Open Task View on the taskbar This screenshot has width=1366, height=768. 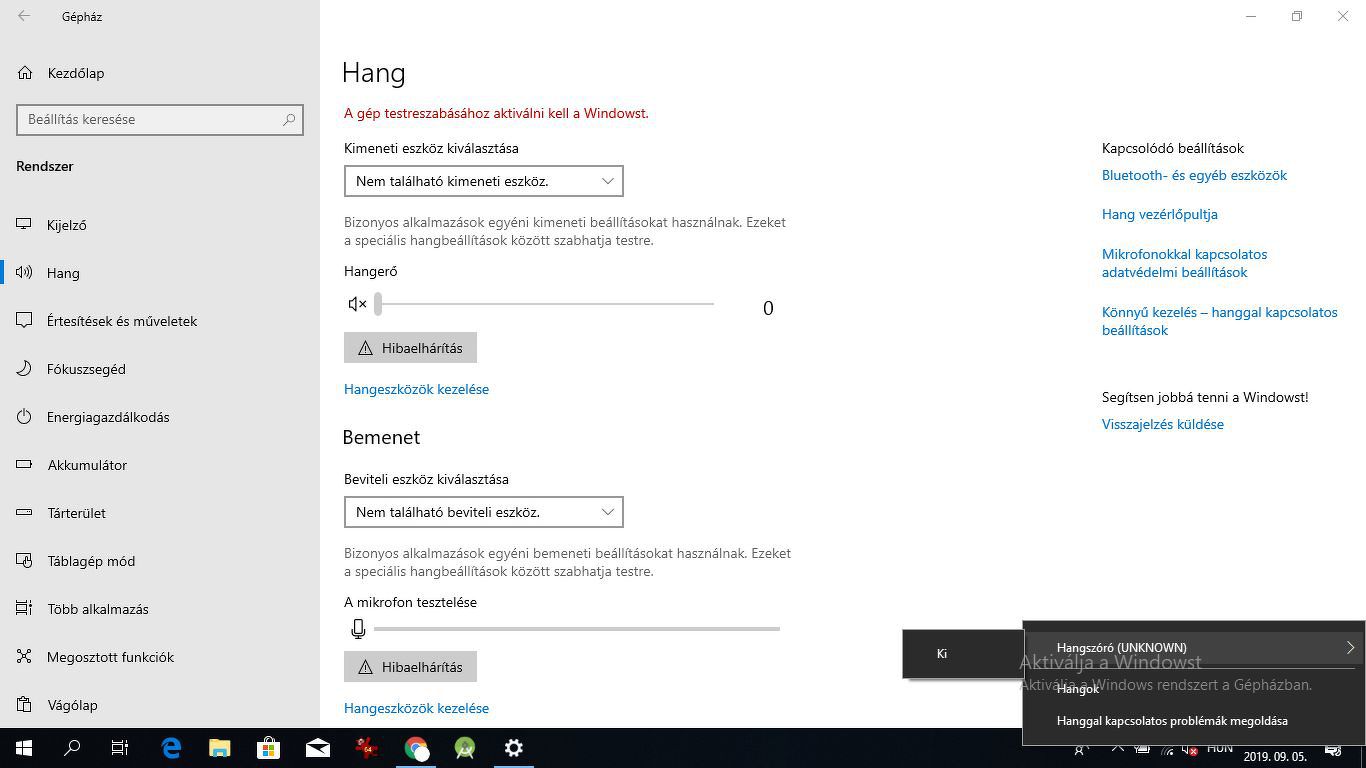click(120, 748)
